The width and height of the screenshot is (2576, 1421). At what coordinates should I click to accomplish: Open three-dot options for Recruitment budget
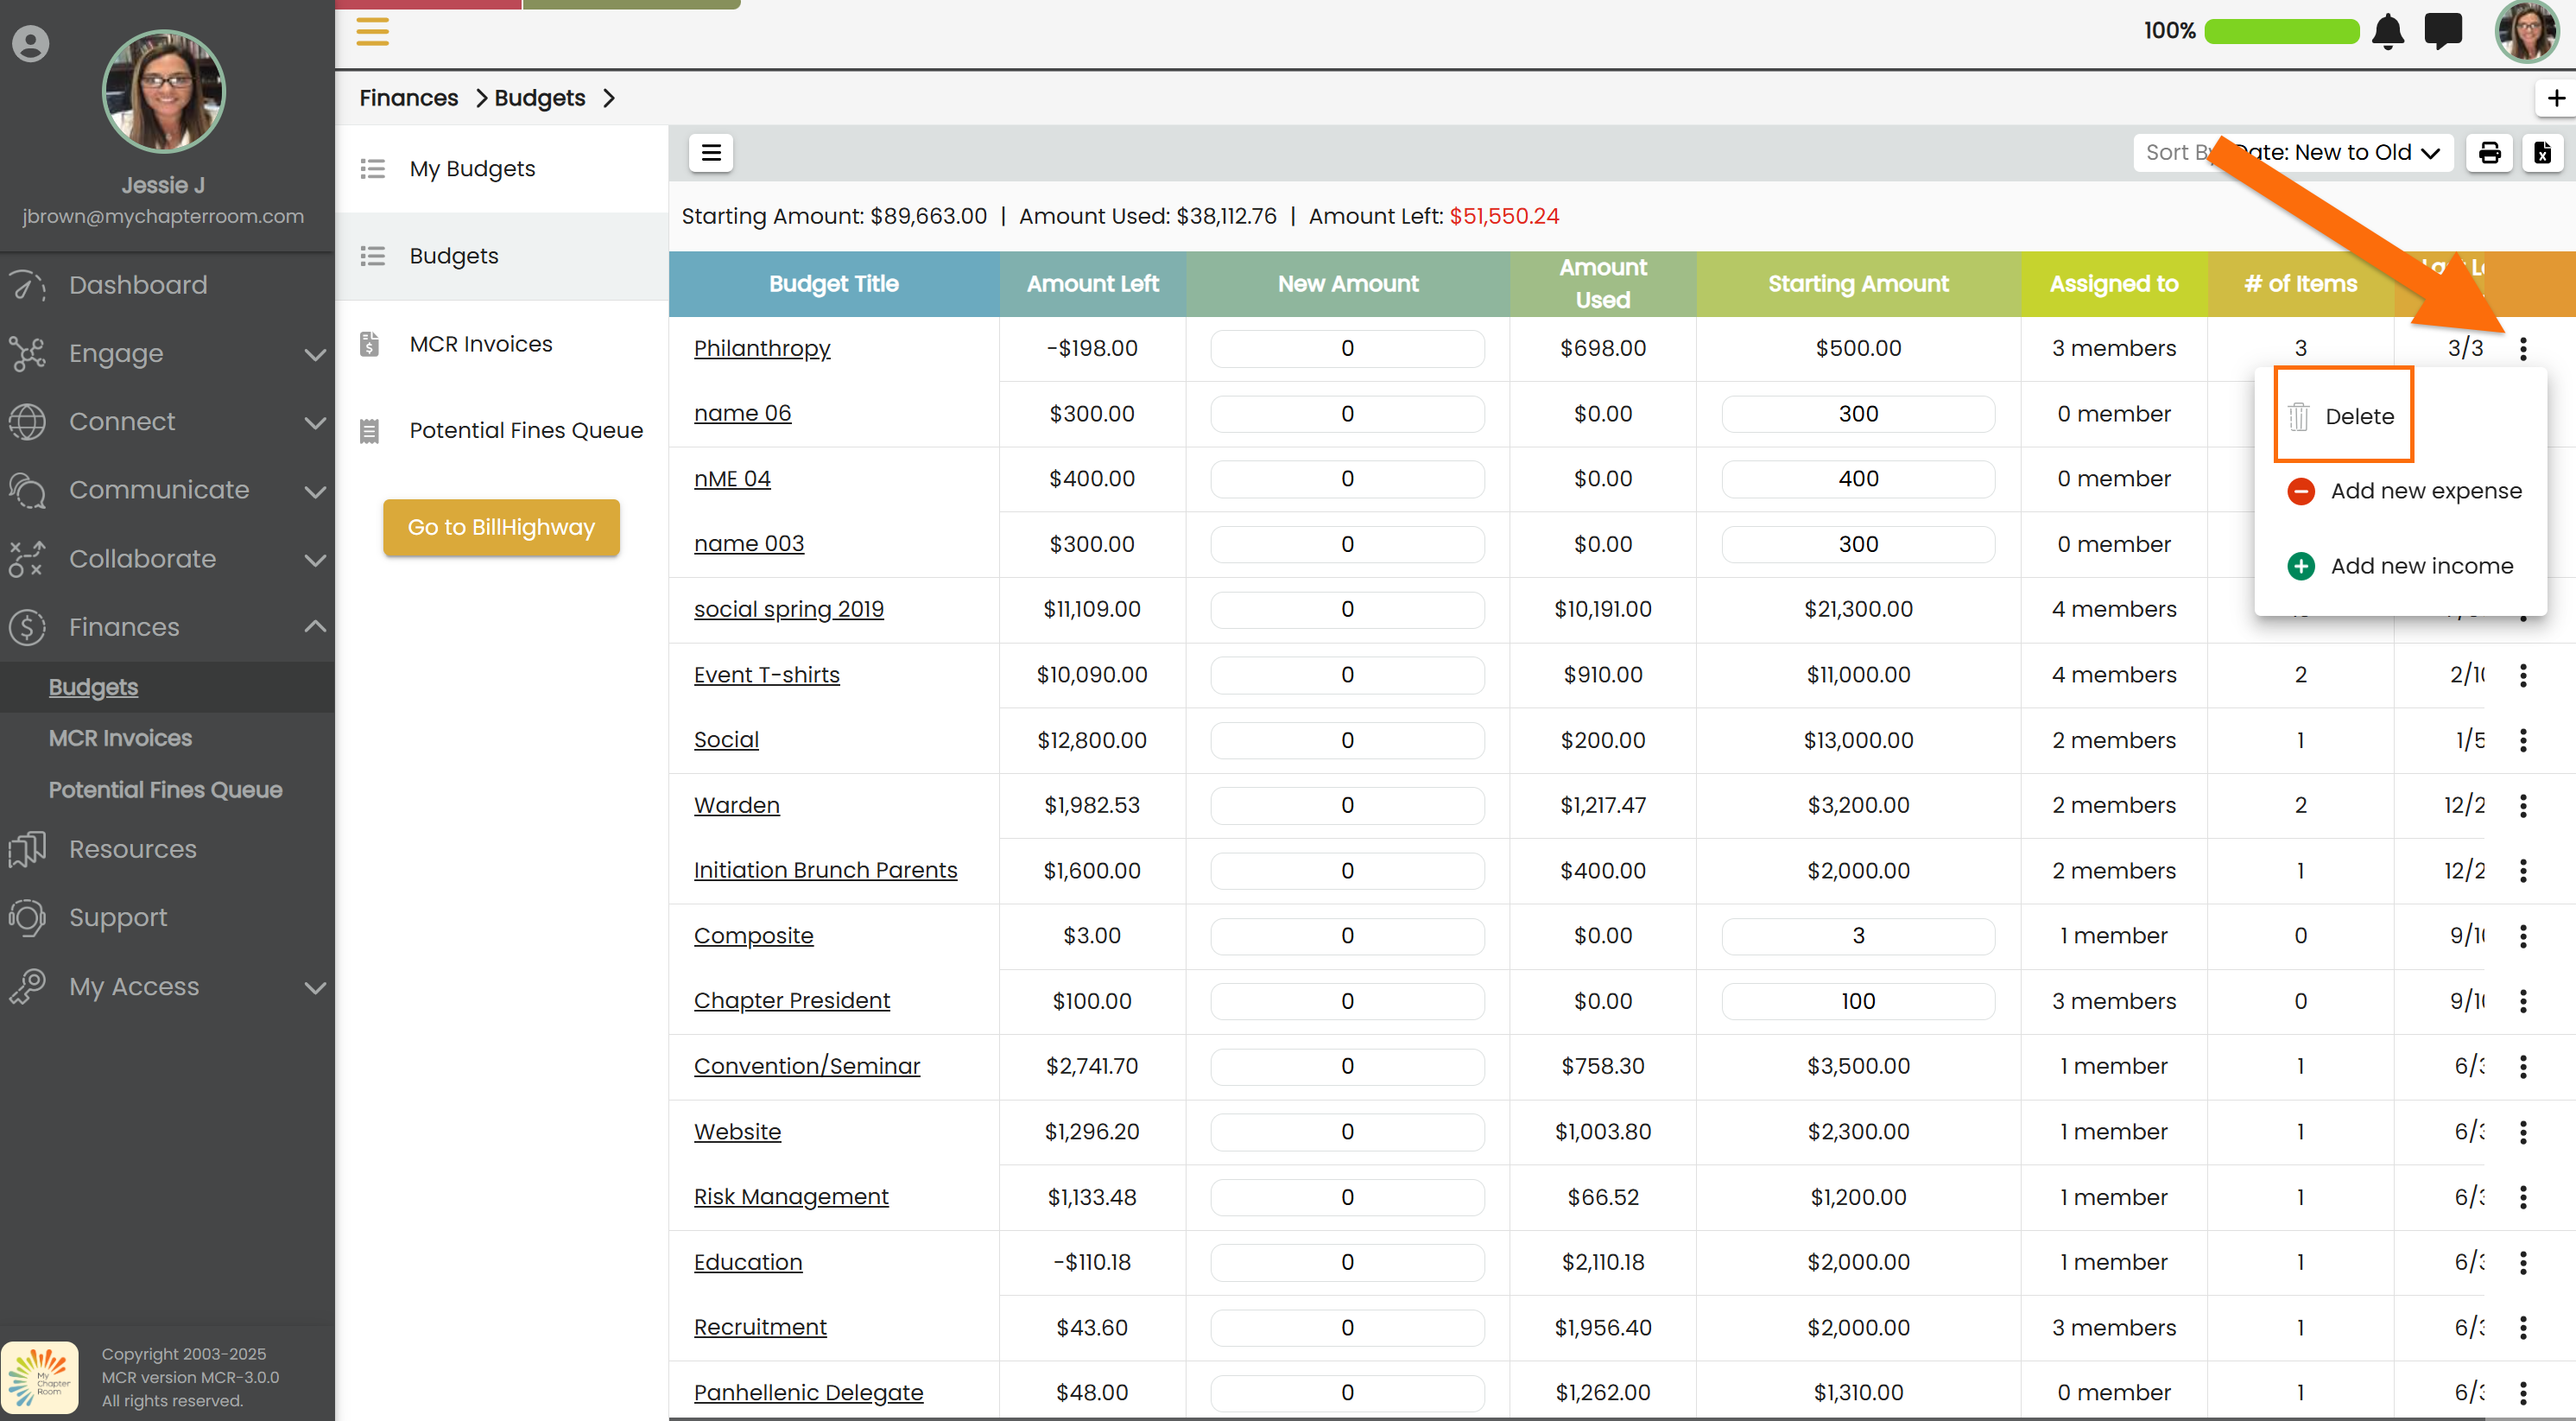[x=2522, y=1327]
